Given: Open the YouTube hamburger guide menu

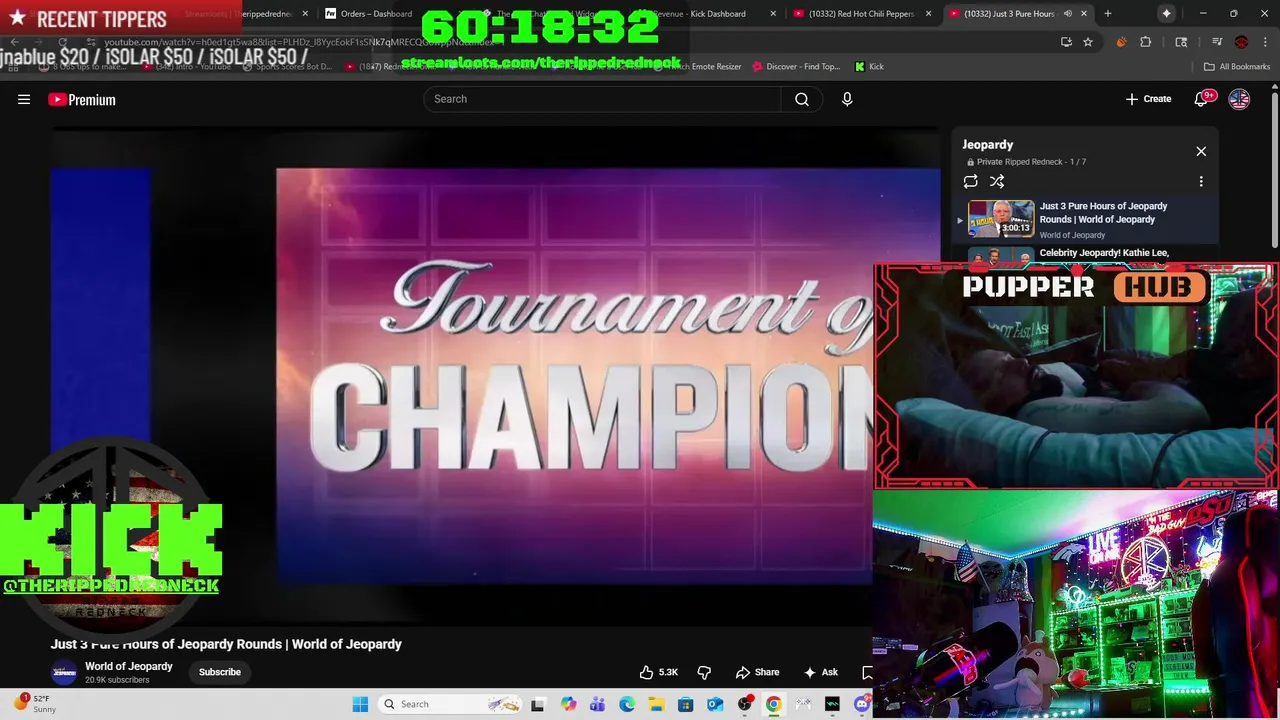Looking at the screenshot, I should pyautogui.click(x=24, y=99).
